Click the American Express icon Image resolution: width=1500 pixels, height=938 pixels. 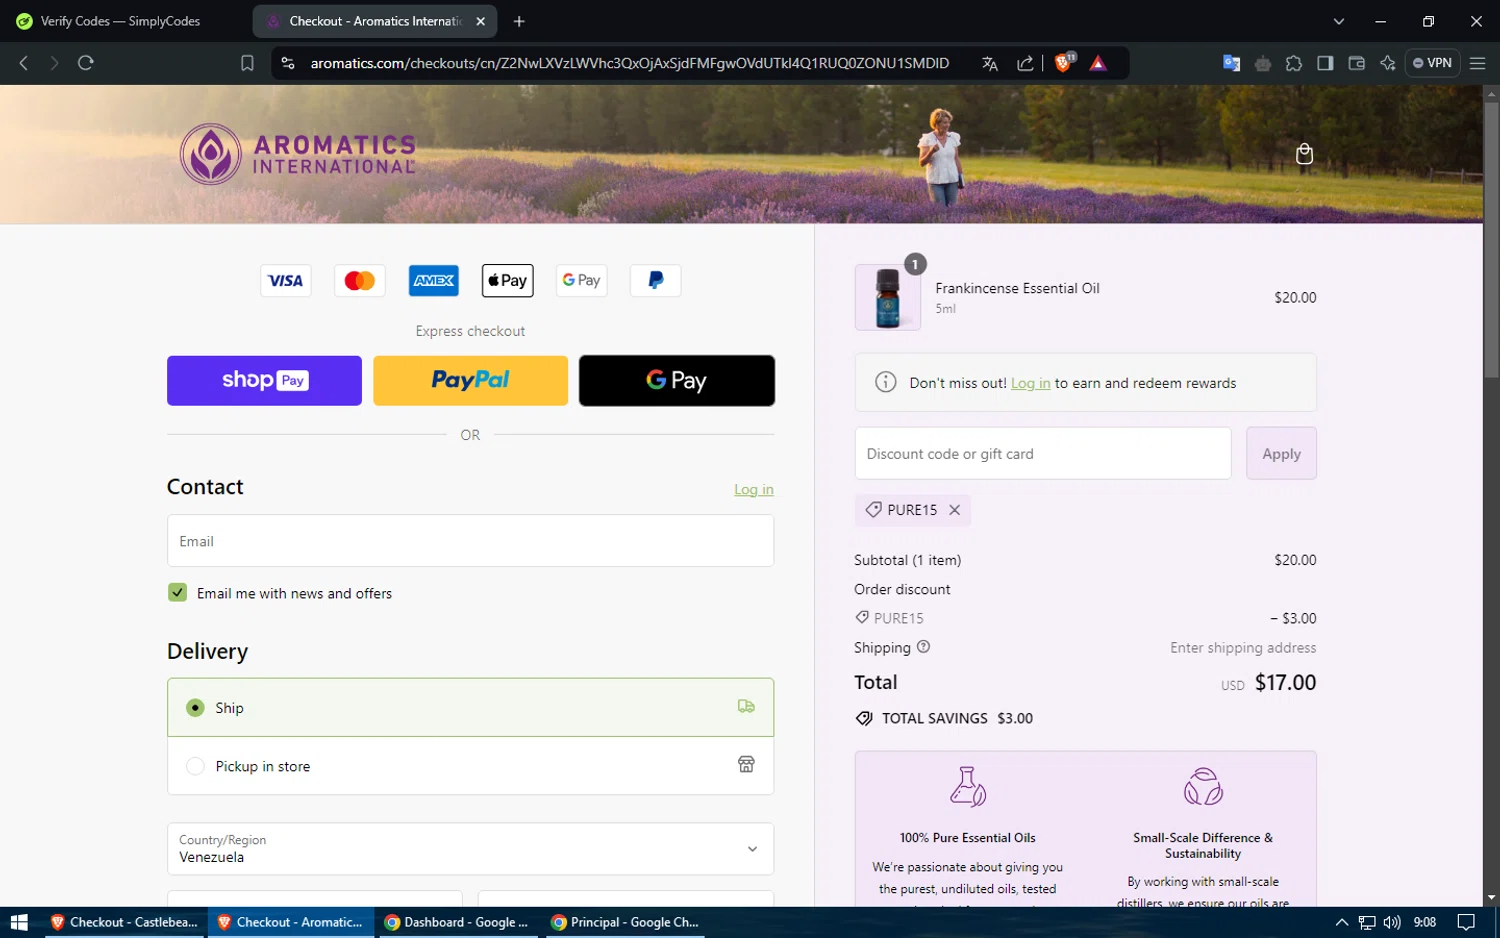point(434,281)
